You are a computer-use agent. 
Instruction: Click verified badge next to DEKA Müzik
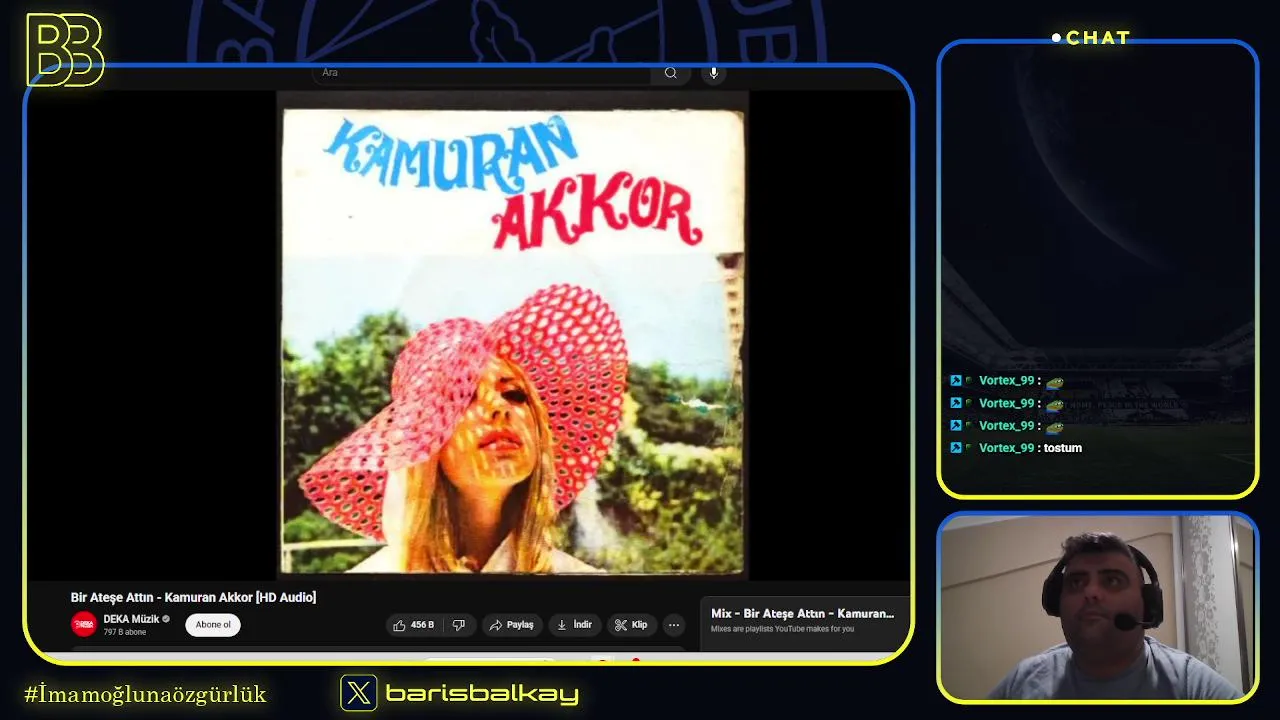(x=166, y=619)
